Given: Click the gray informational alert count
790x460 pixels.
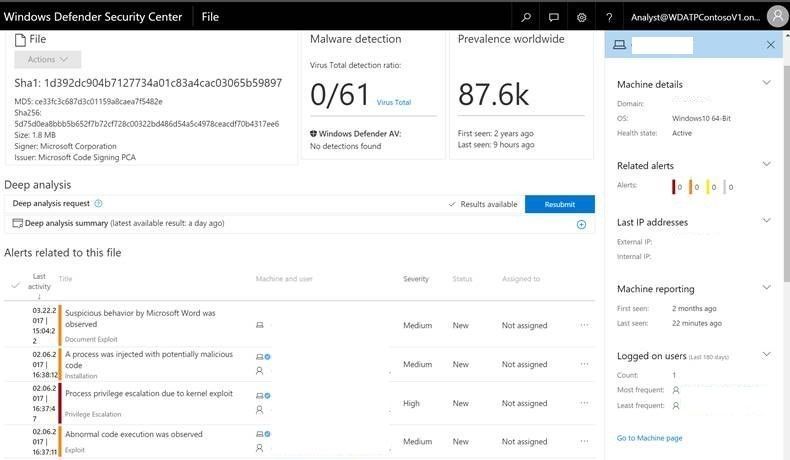Looking at the screenshot, I should (x=729, y=187).
